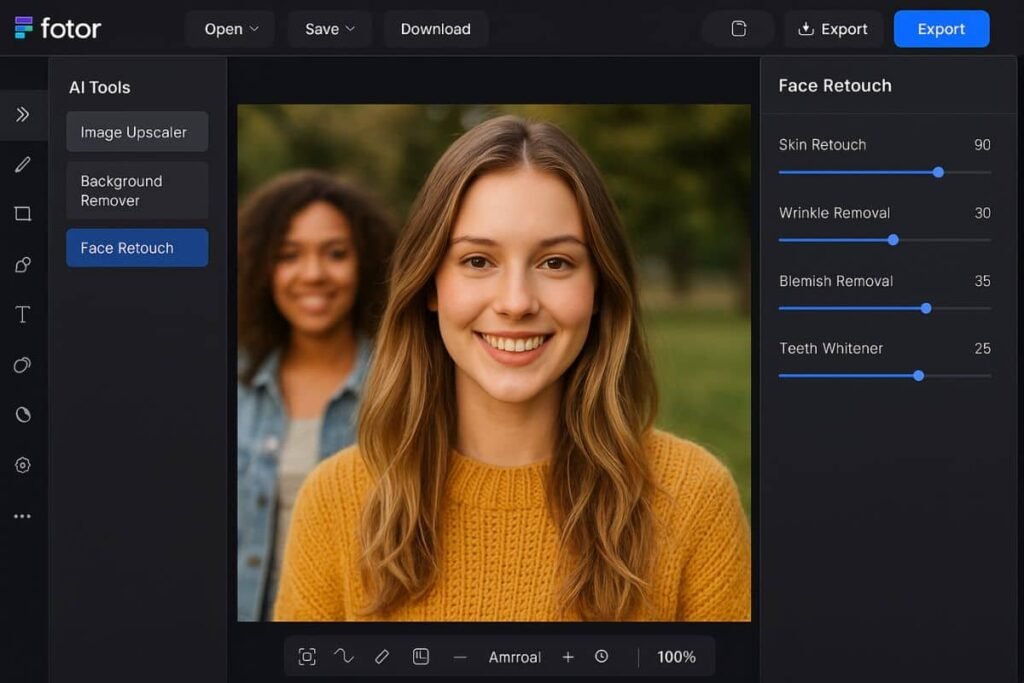Click the copy icon in the top bar

(x=738, y=29)
